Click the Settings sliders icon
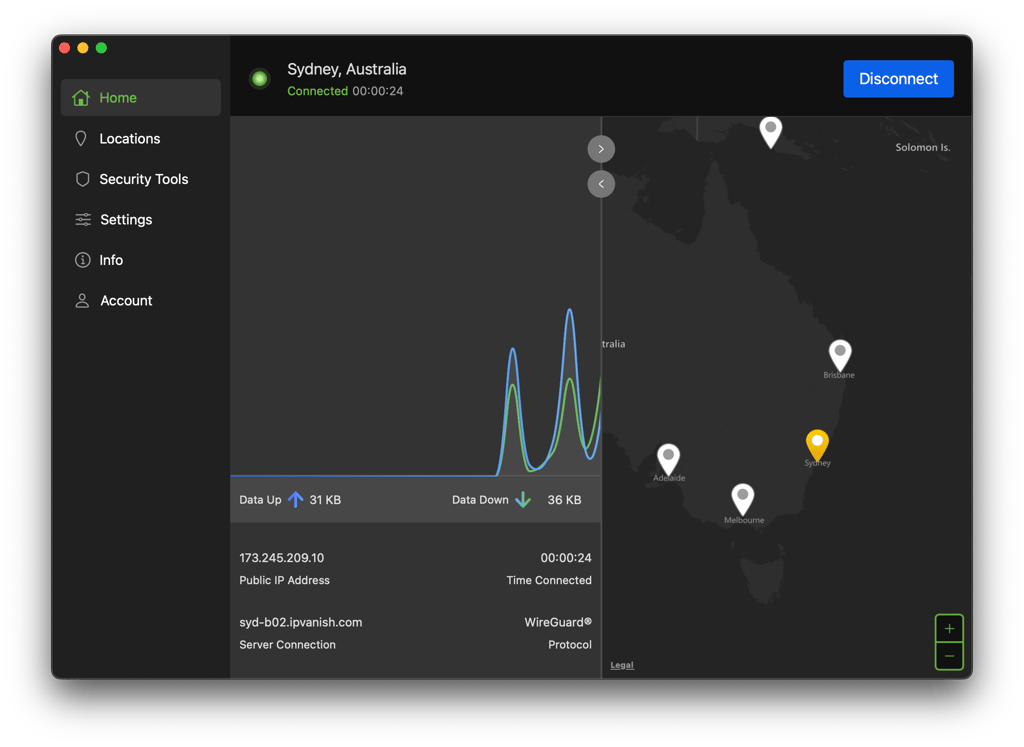 pyautogui.click(x=83, y=219)
